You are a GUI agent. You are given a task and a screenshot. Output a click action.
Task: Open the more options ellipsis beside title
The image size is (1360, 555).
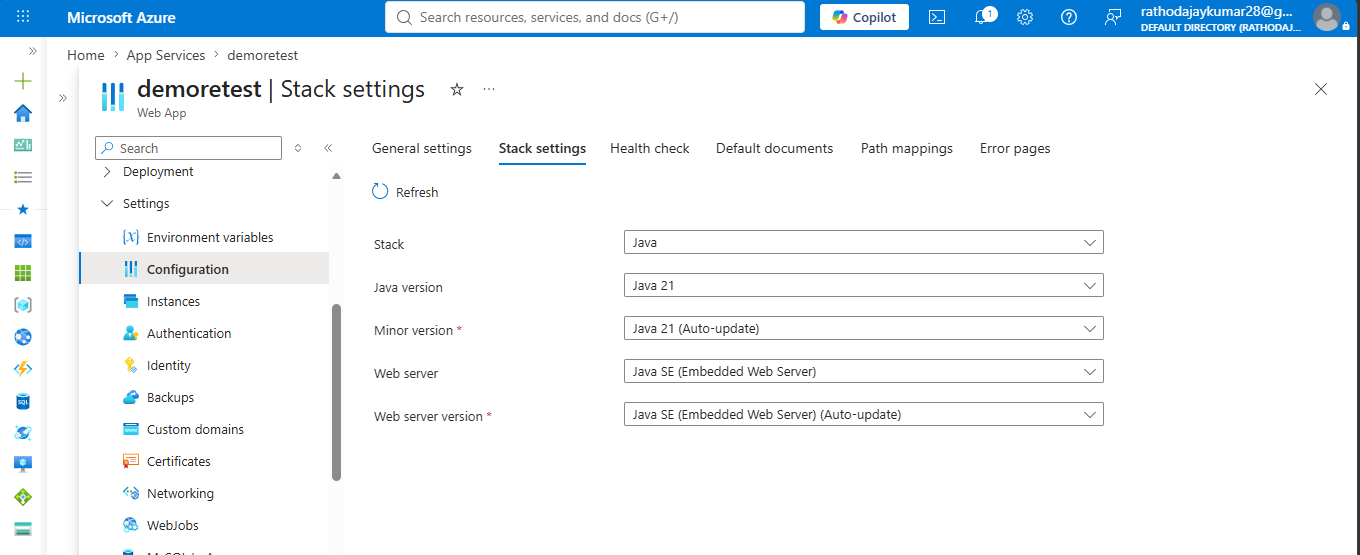(489, 89)
